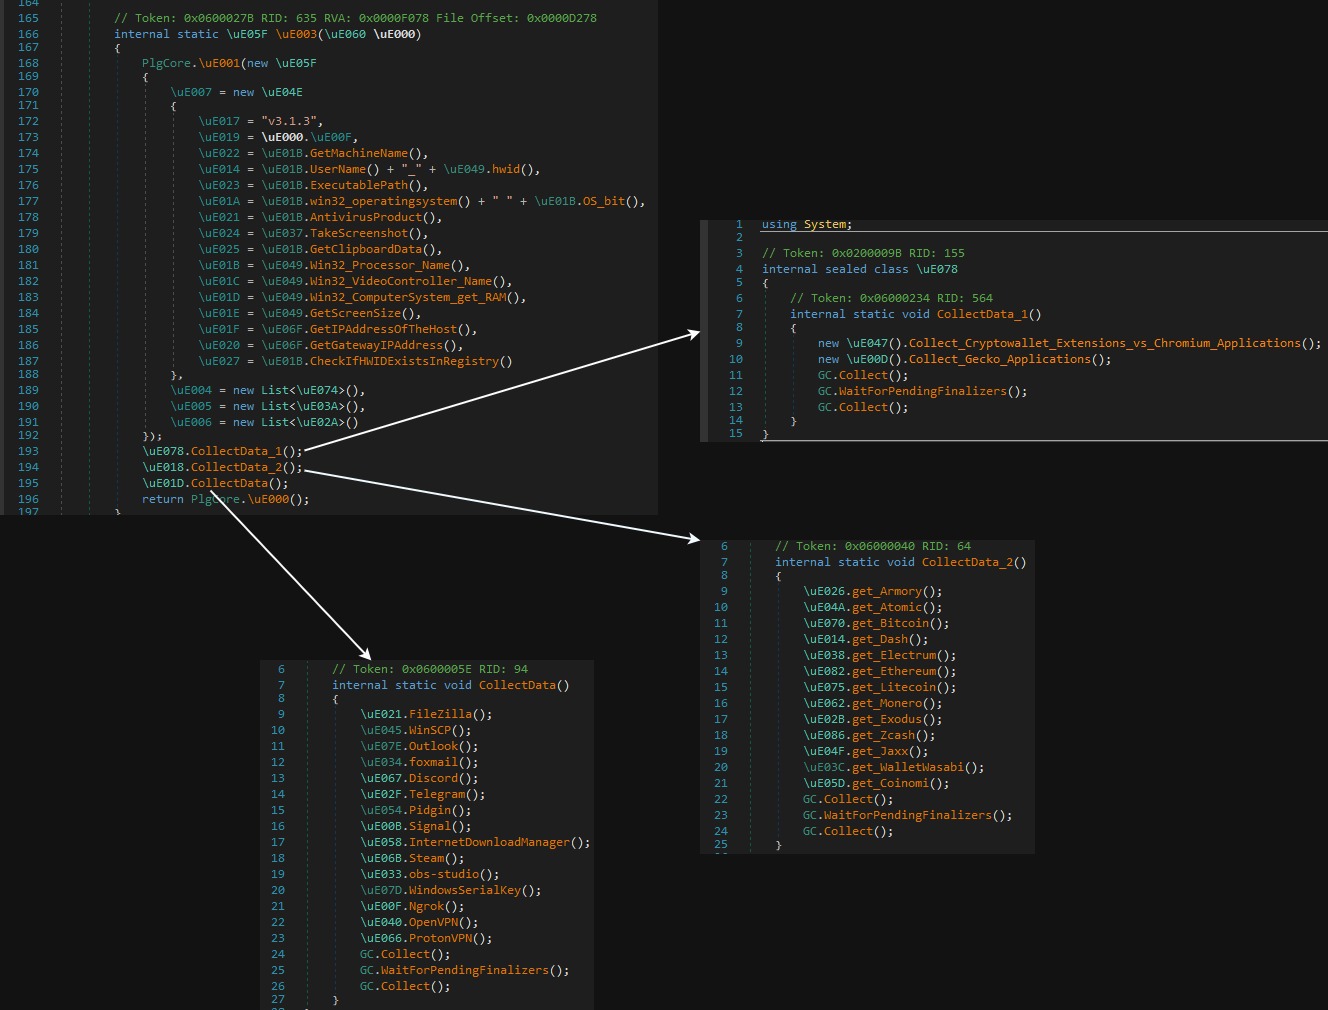Click the get_Exodus call
Screen dimensions: 1328x1010
(887, 719)
